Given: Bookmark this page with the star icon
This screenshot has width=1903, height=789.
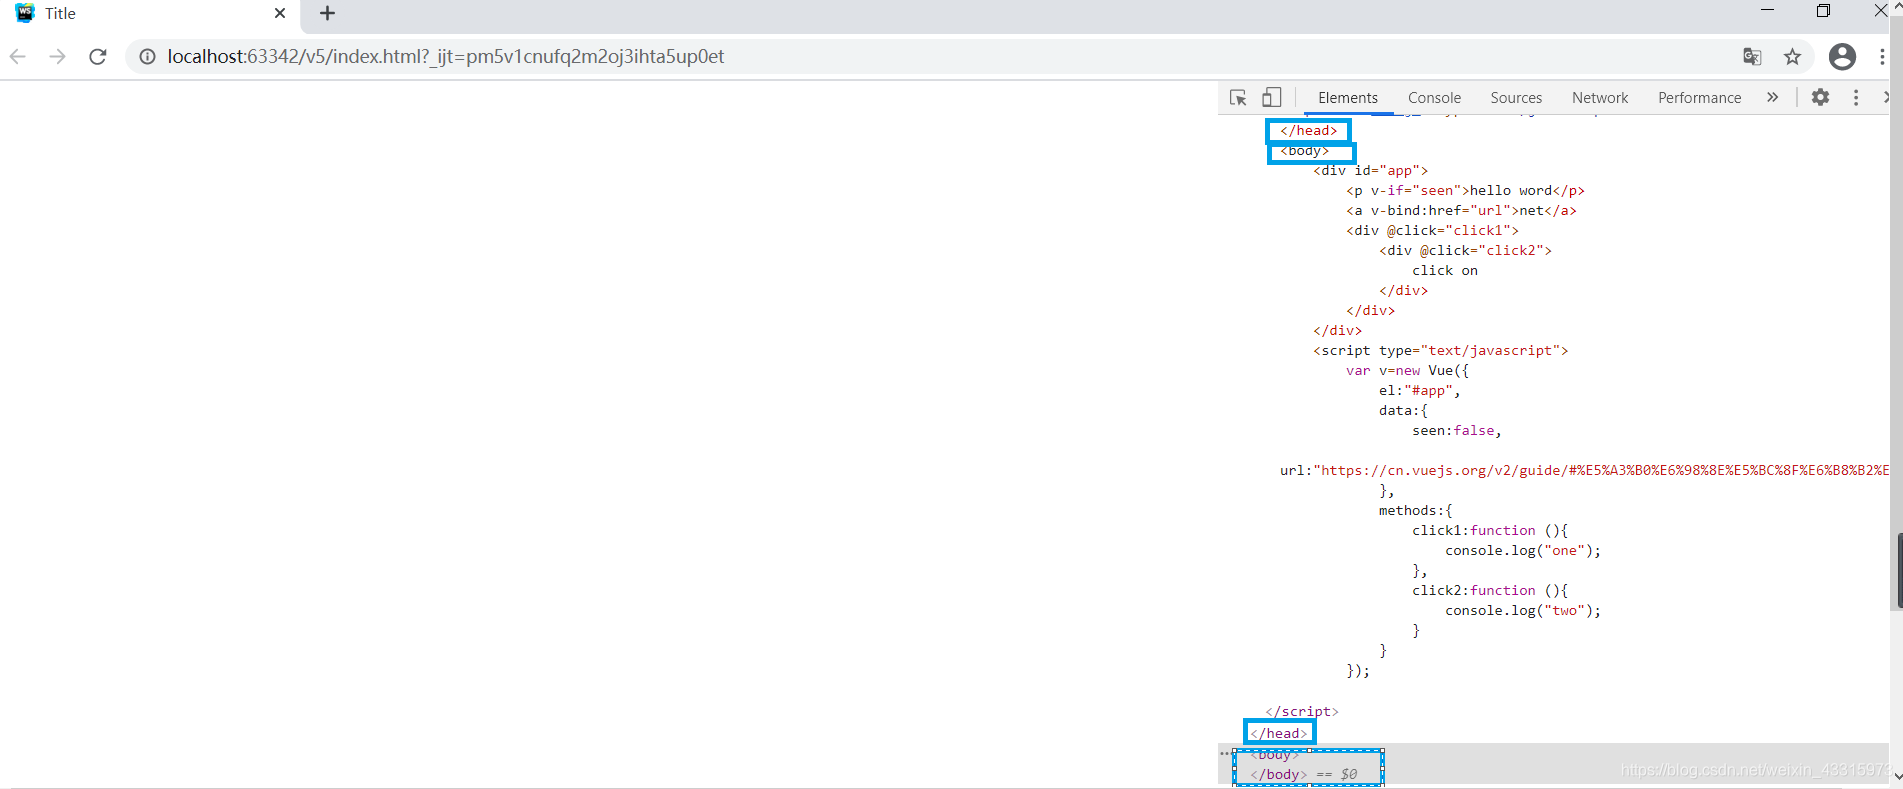Looking at the screenshot, I should pyautogui.click(x=1792, y=57).
